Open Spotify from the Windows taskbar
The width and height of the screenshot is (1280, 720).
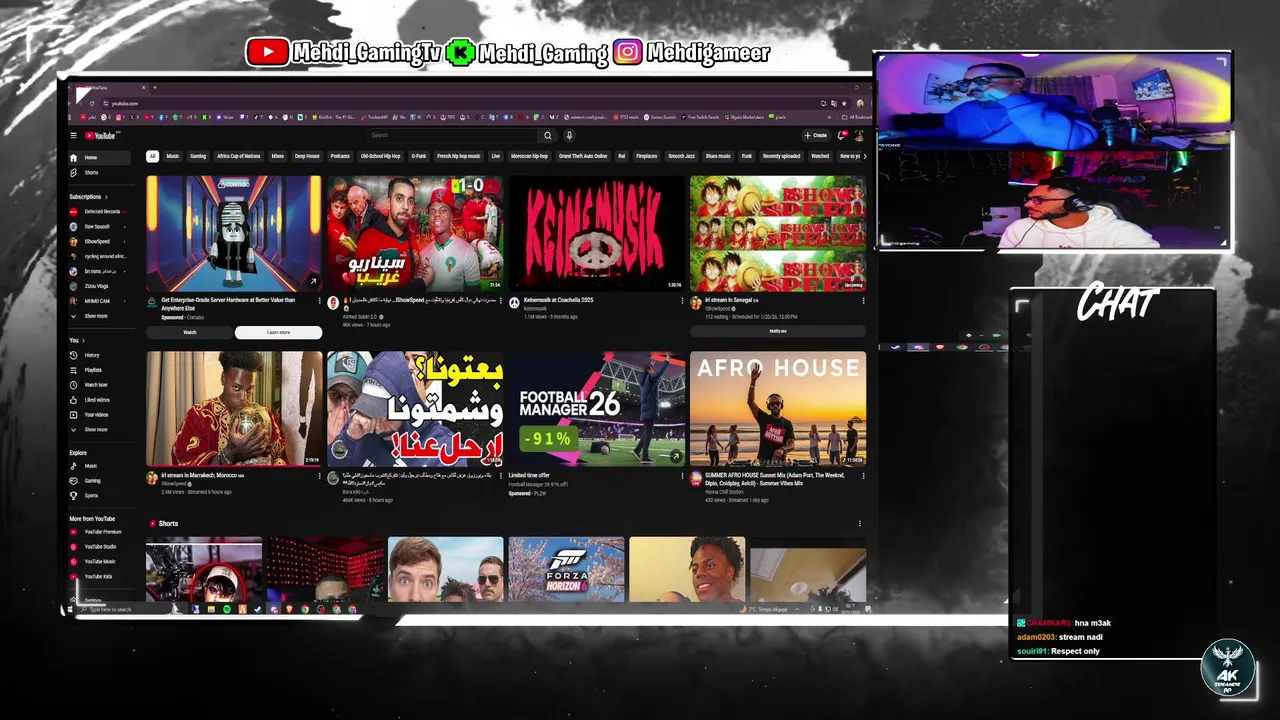pos(227,609)
